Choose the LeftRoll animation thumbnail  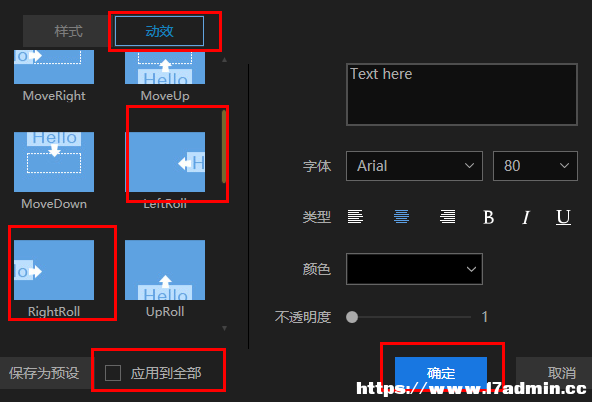pos(165,162)
